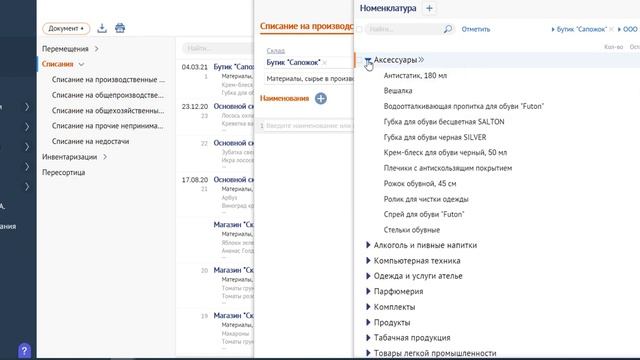Viewport: 640px width, 360px height.
Task: Open the help question mark icon
Action: tap(24, 351)
